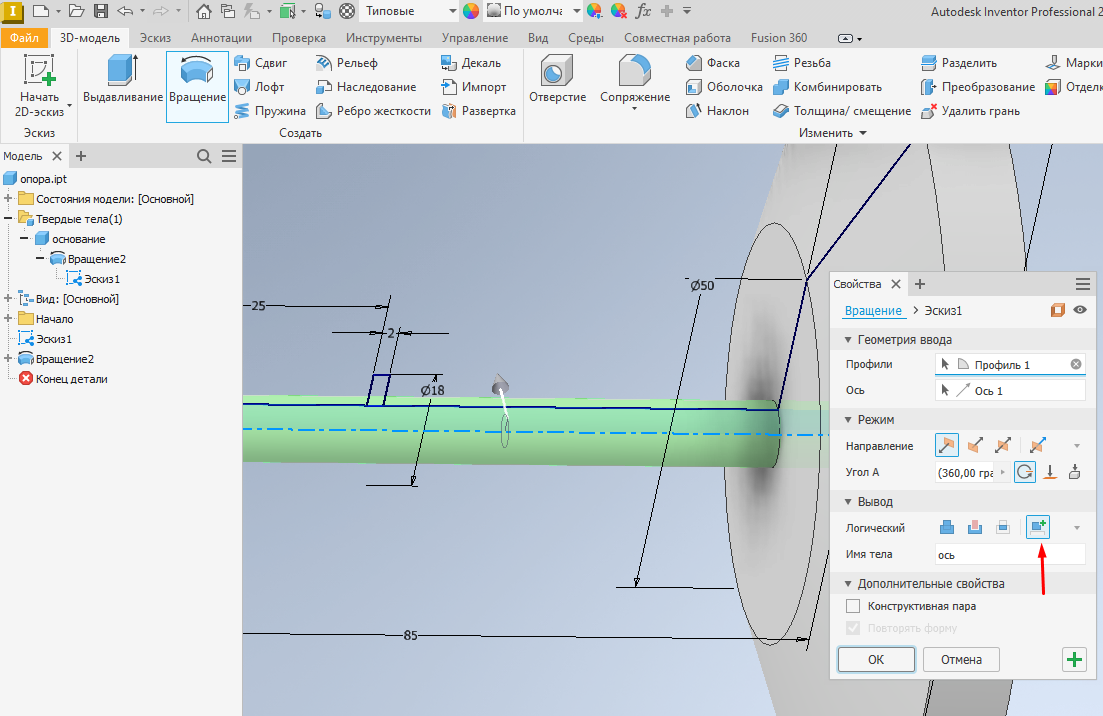Switch to the Аннотации ribbon tab
This screenshot has width=1103, height=716.
(222, 38)
